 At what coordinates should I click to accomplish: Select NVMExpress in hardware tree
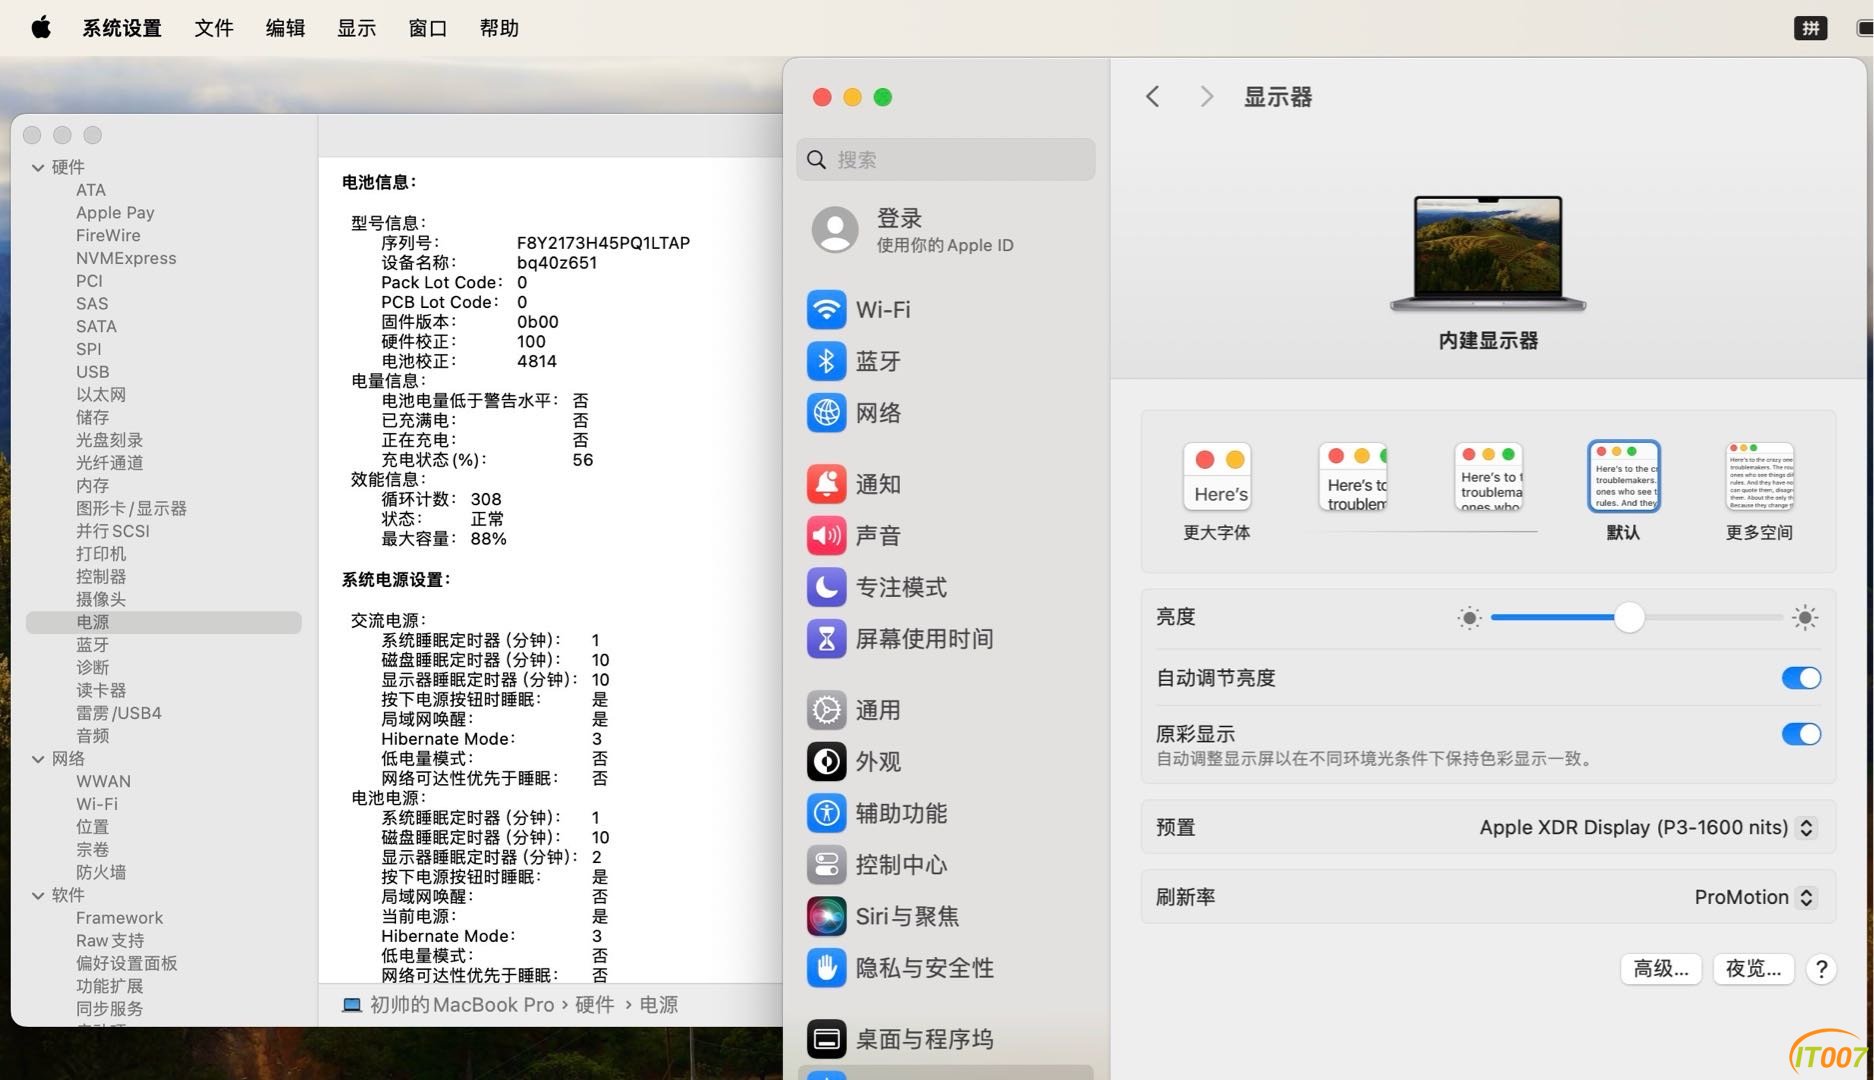point(126,258)
